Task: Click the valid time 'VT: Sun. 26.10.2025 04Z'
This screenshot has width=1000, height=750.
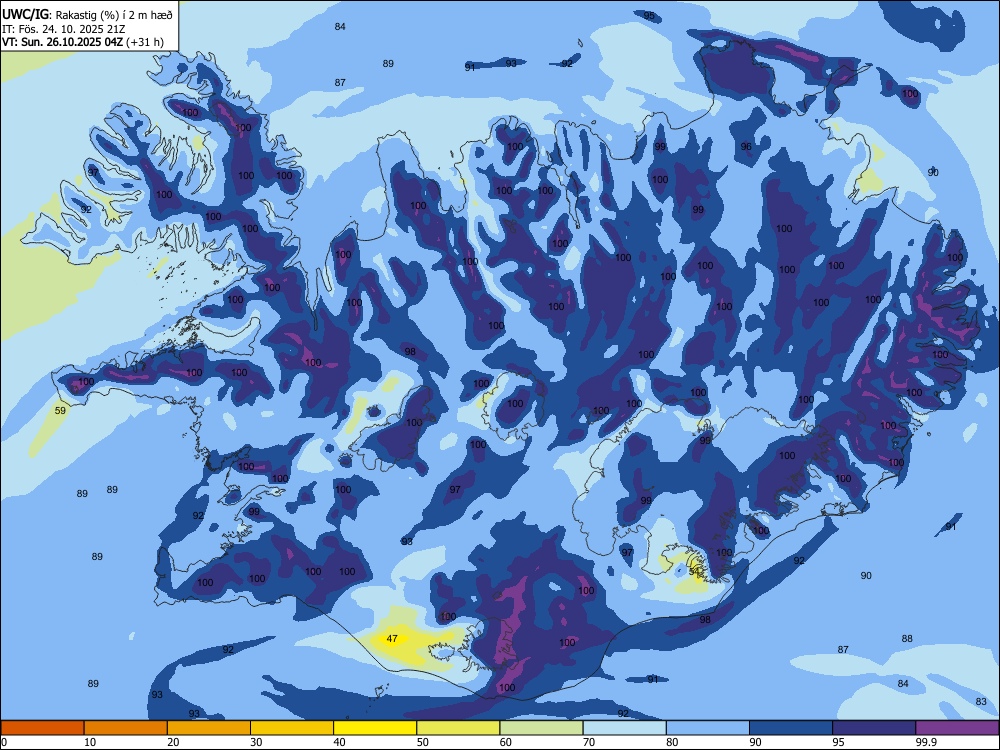Action: click(x=62, y=42)
